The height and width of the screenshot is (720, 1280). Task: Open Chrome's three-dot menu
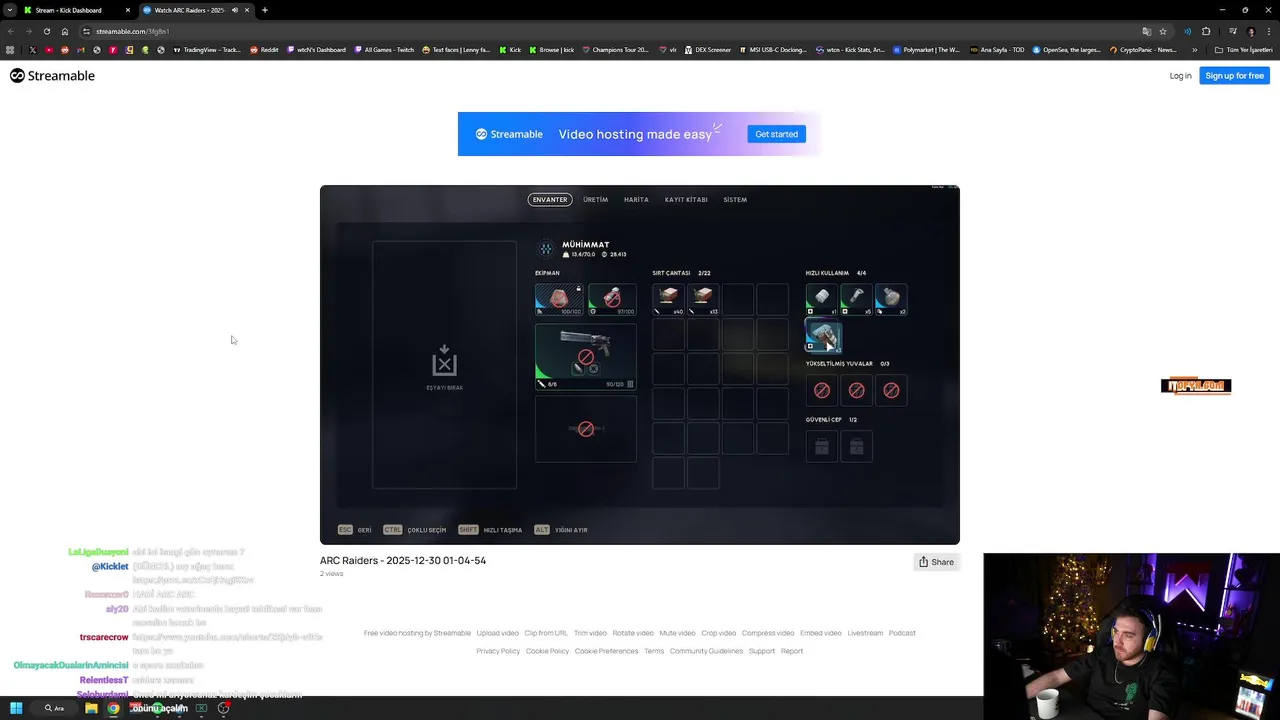pos(1269,31)
